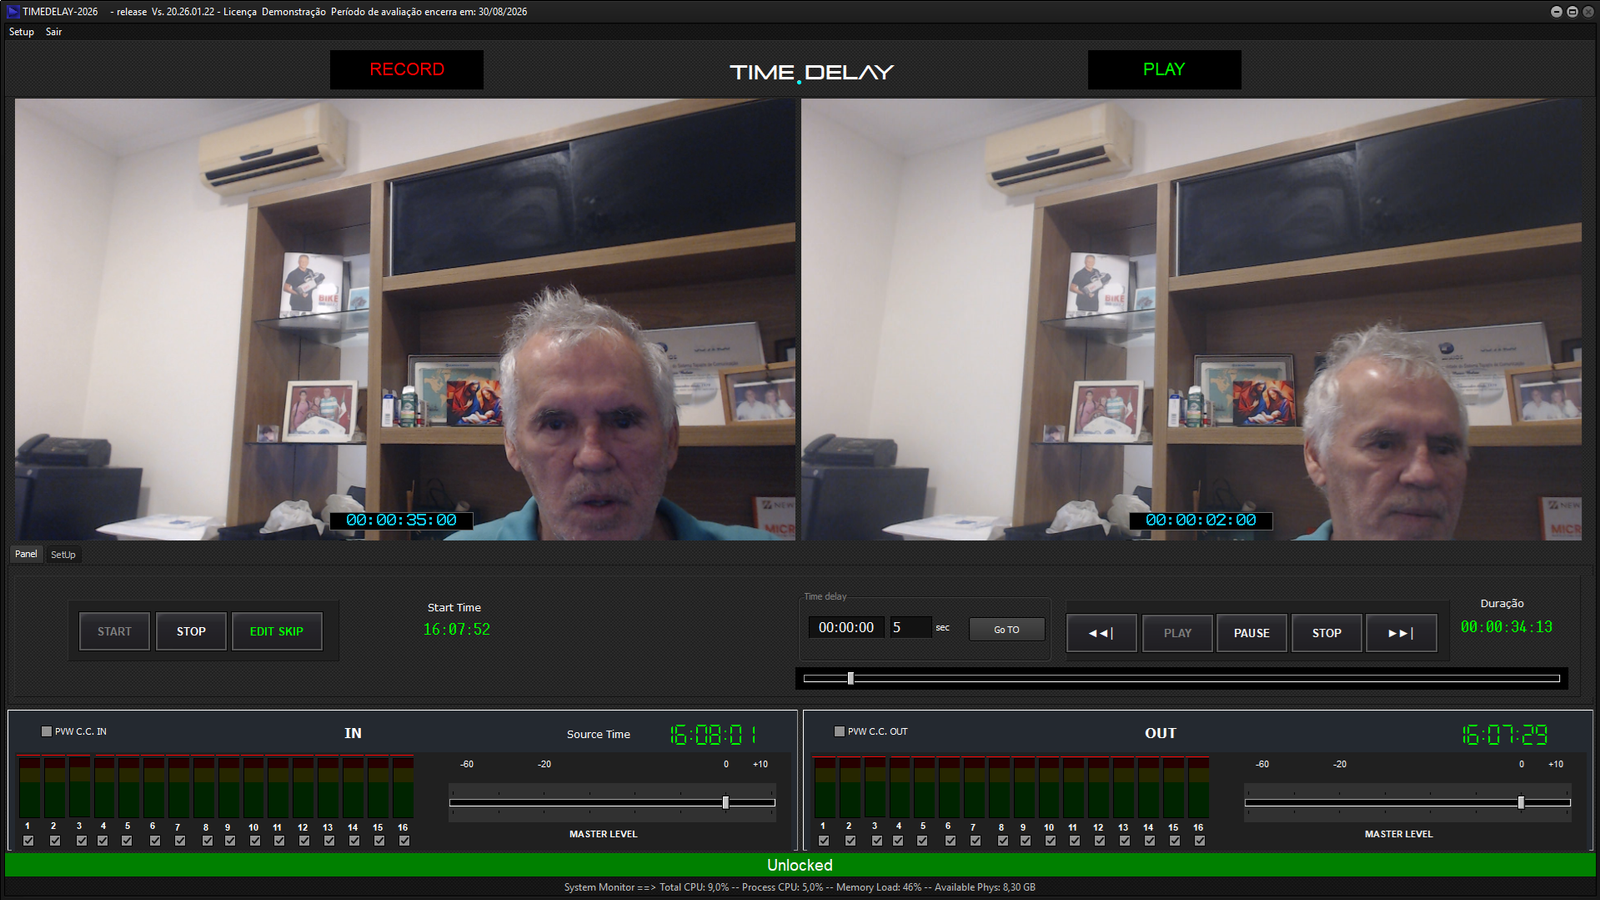The image size is (1600, 900).
Task: Click the OUT panel heading
Action: [1161, 733]
